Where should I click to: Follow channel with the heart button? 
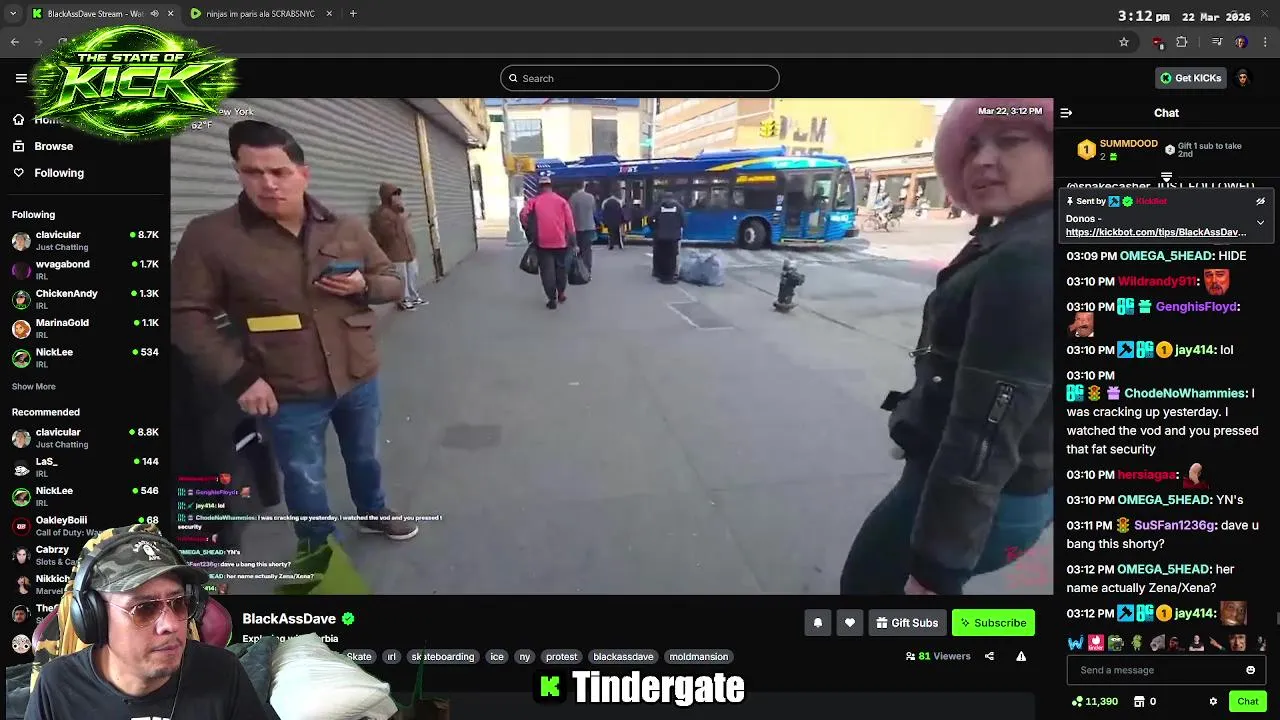coord(849,623)
